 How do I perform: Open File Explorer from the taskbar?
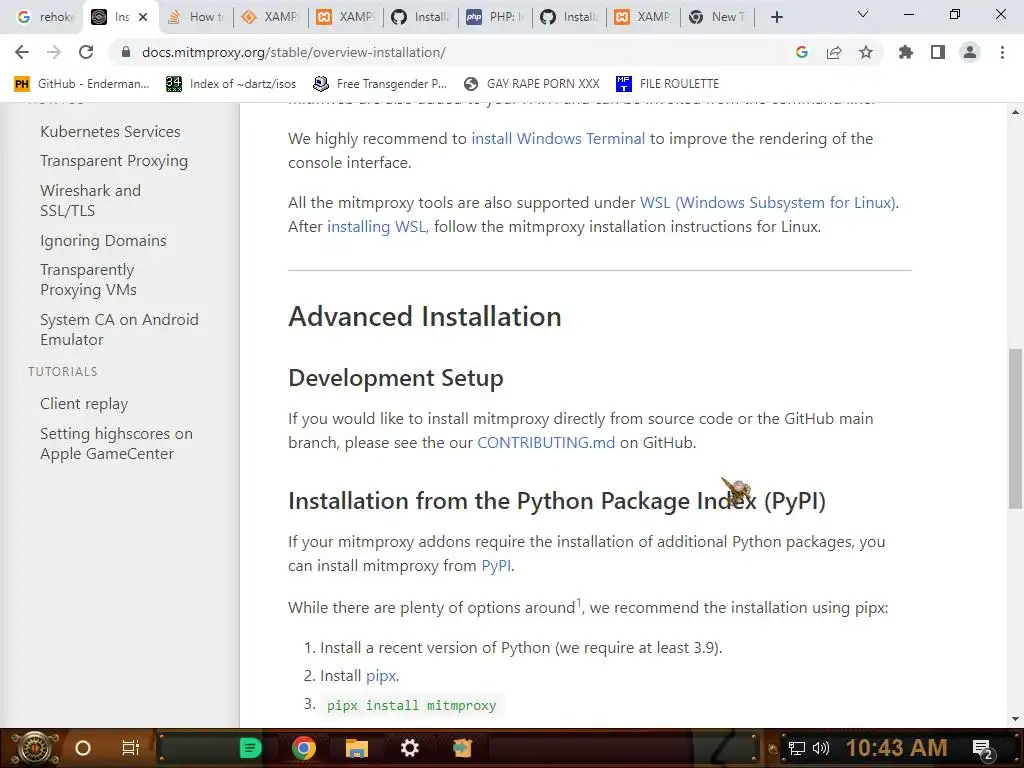point(357,748)
